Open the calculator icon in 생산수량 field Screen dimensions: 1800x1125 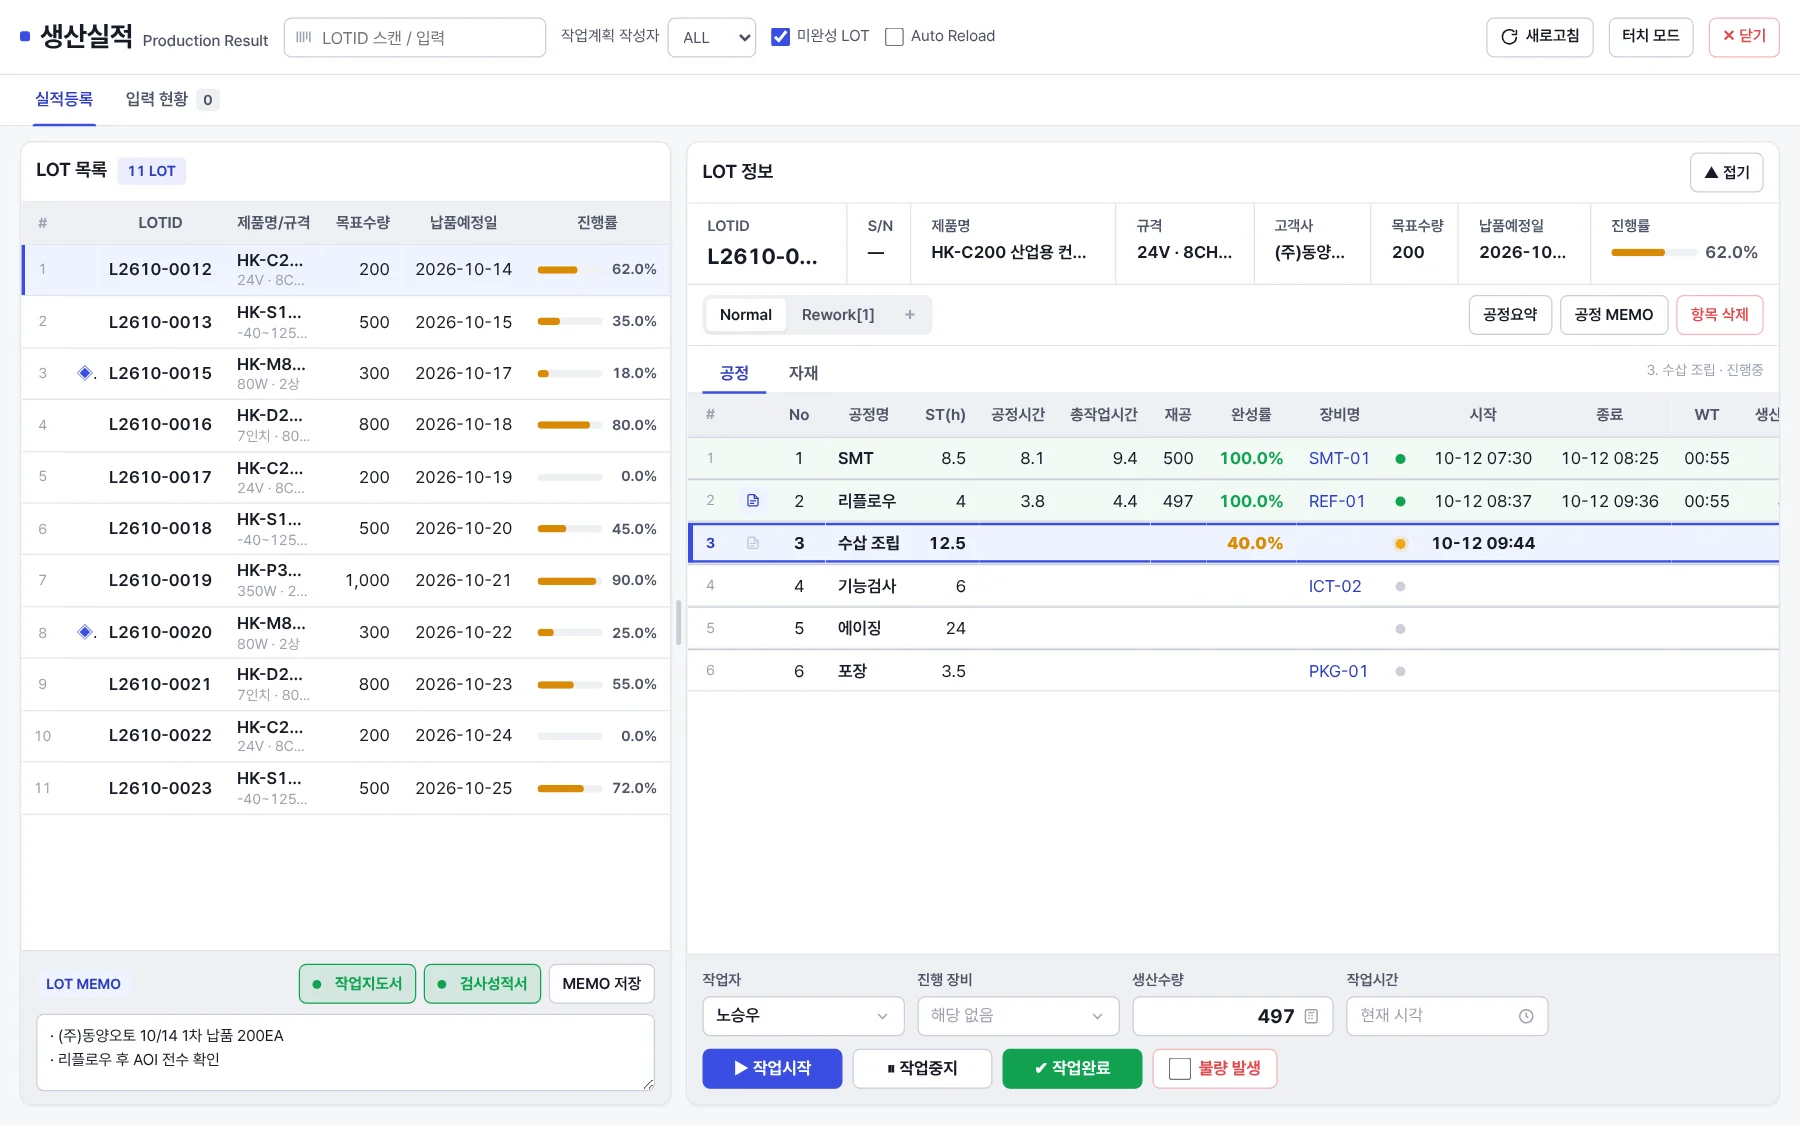coord(1311,1016)
